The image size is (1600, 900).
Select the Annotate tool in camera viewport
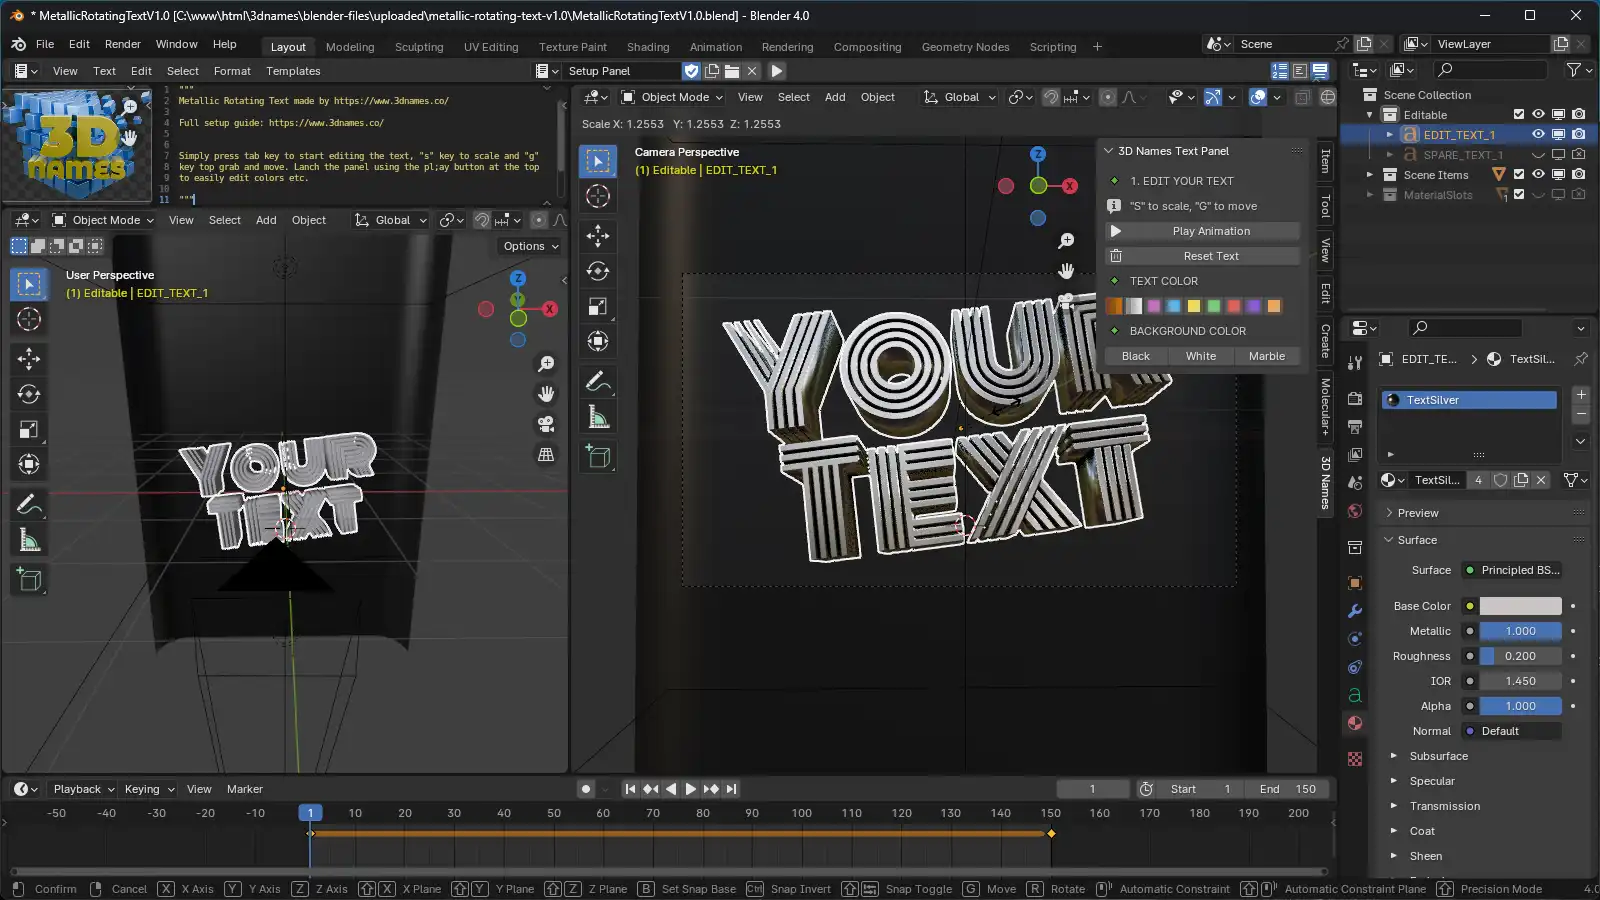tap(598, 381)
